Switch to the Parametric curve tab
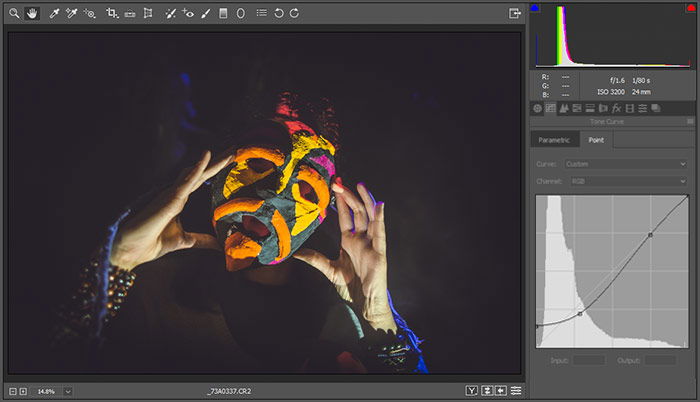 [554, 140]
